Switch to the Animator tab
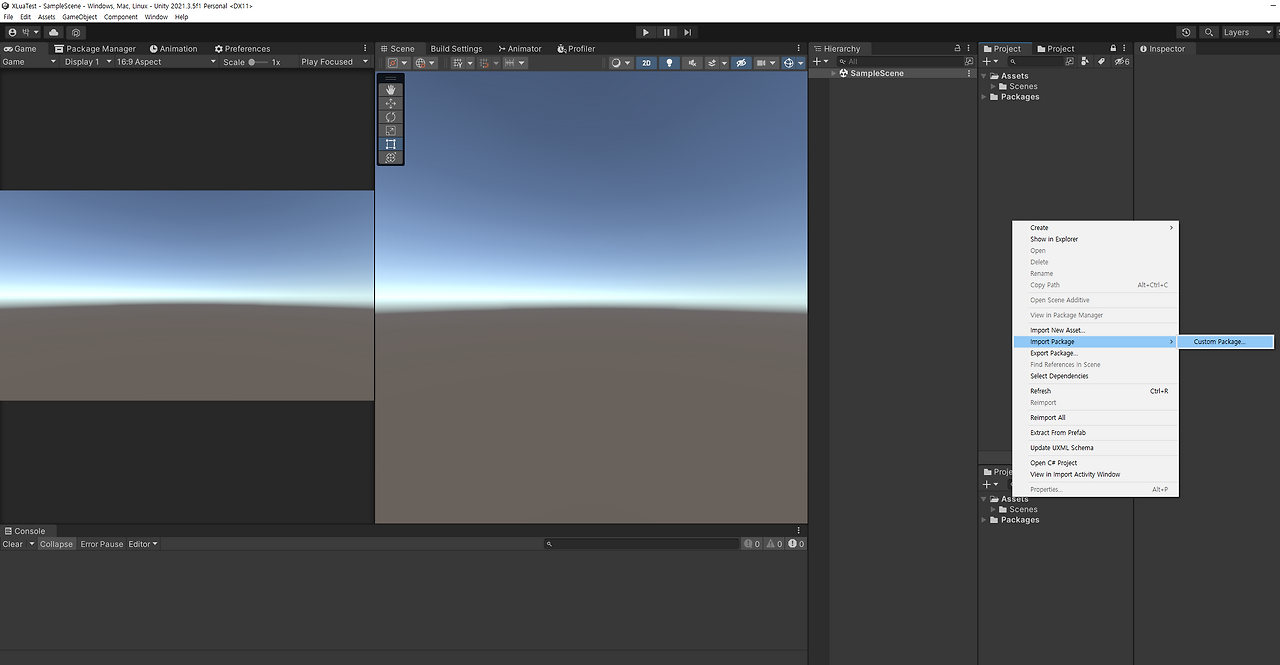 520,48
